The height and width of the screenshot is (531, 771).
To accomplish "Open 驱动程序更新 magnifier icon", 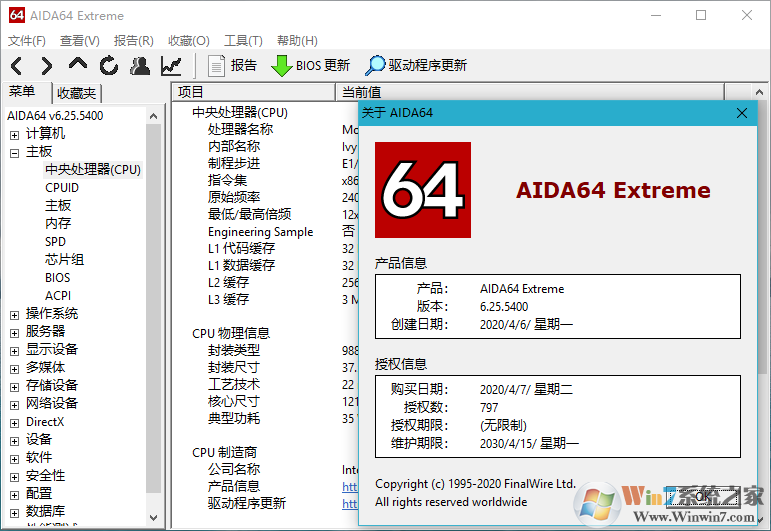I will pos(416,66).
